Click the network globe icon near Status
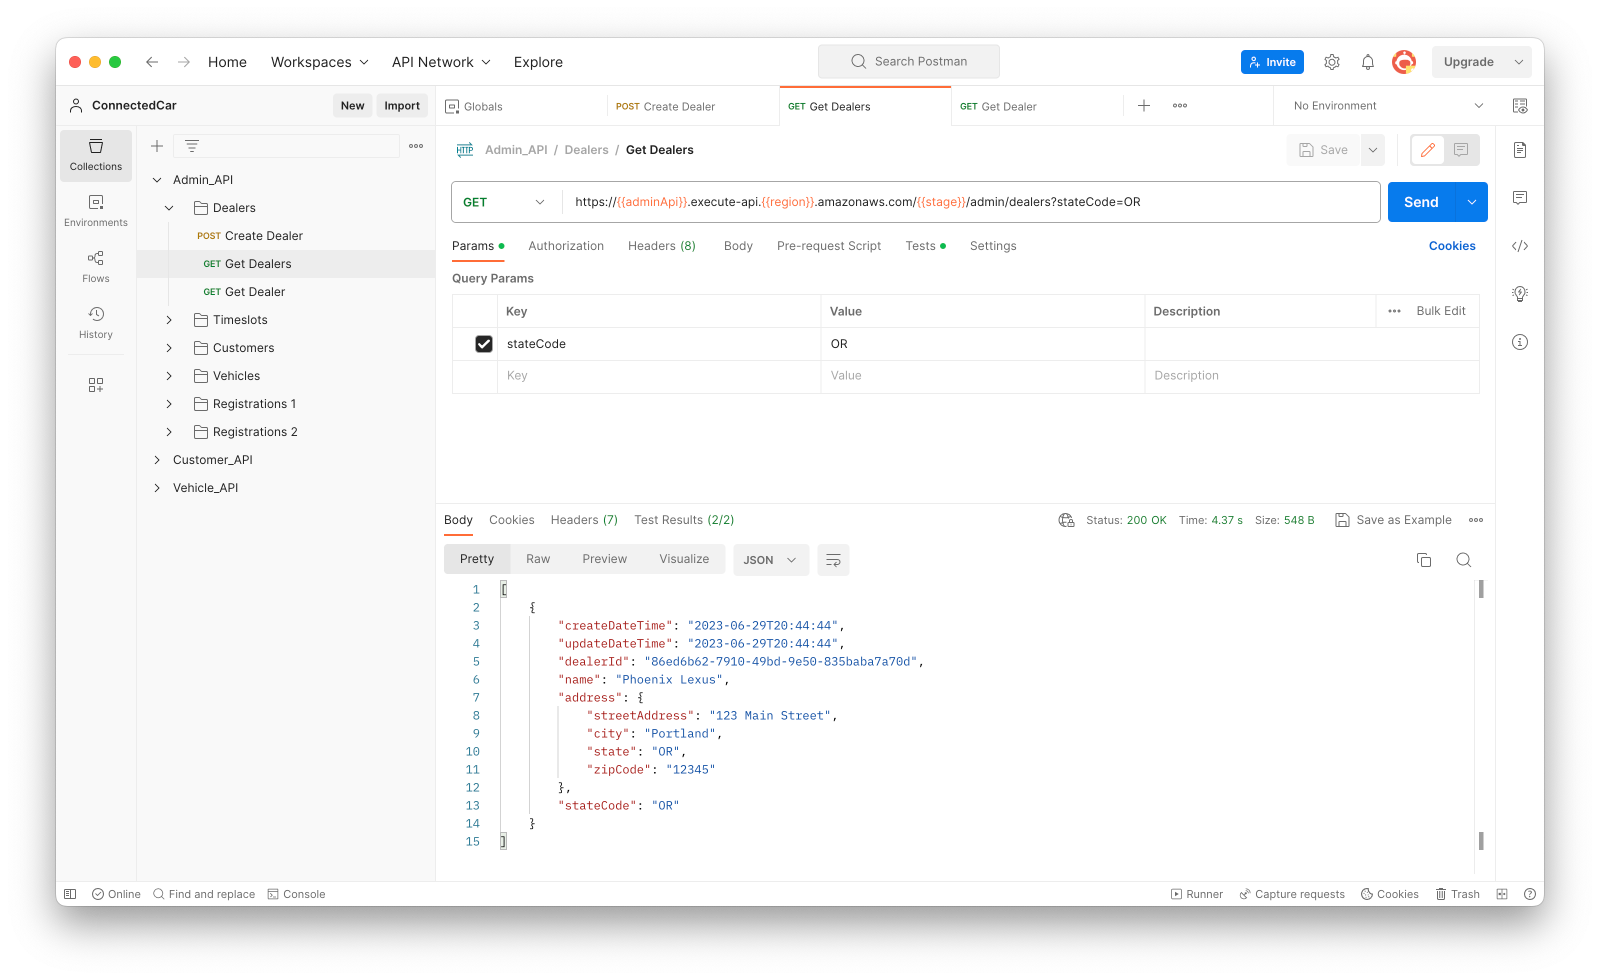This screenshot has width=1600, height=980. pos(1066,520)
